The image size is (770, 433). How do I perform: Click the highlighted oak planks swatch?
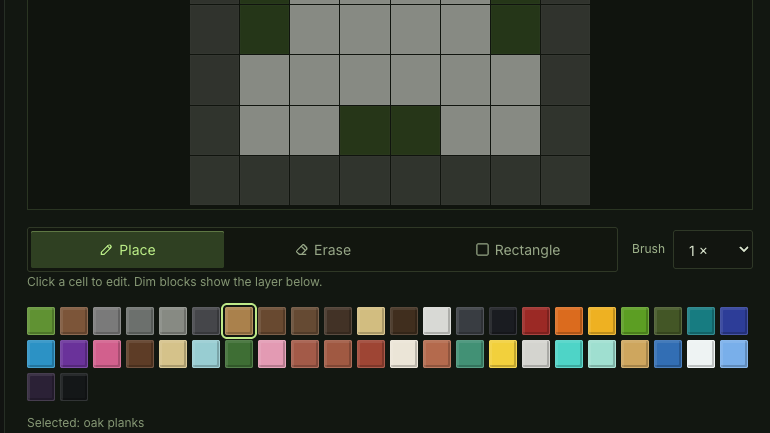click(239, 321)
